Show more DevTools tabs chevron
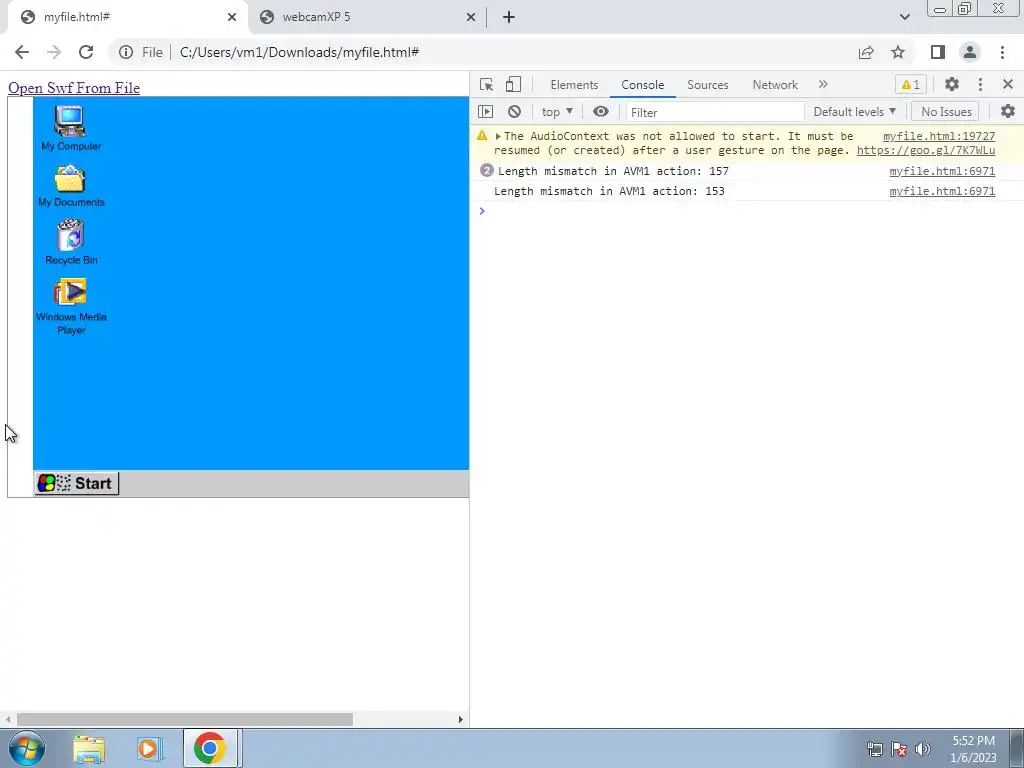The height and width of the screenshot is (768, 1024). click(x=823, y=84)
